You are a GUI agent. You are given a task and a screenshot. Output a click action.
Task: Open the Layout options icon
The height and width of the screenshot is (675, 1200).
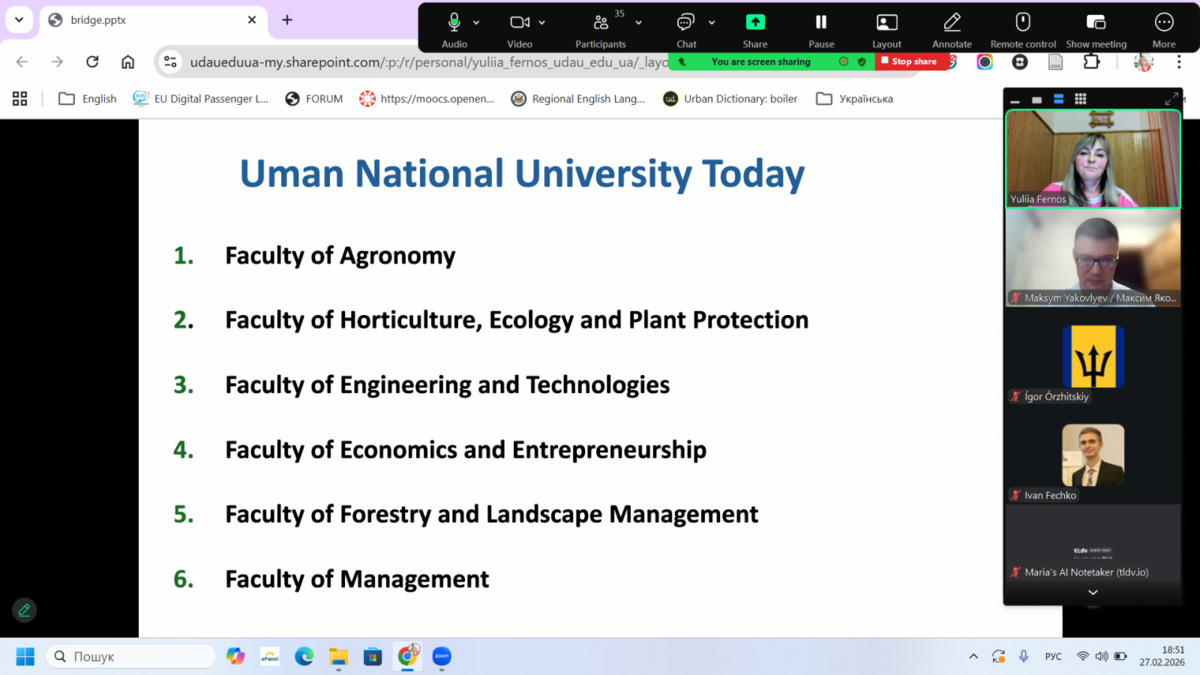886,22
